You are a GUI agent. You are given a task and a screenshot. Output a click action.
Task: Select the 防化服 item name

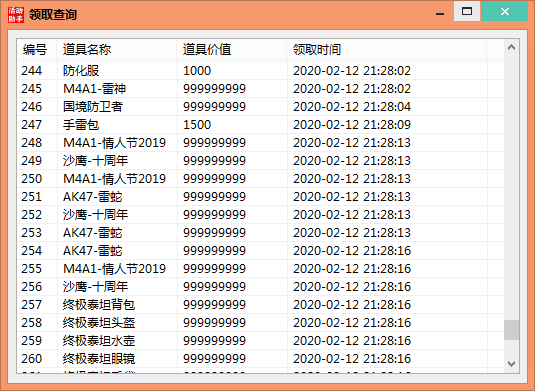coord(81,71)
